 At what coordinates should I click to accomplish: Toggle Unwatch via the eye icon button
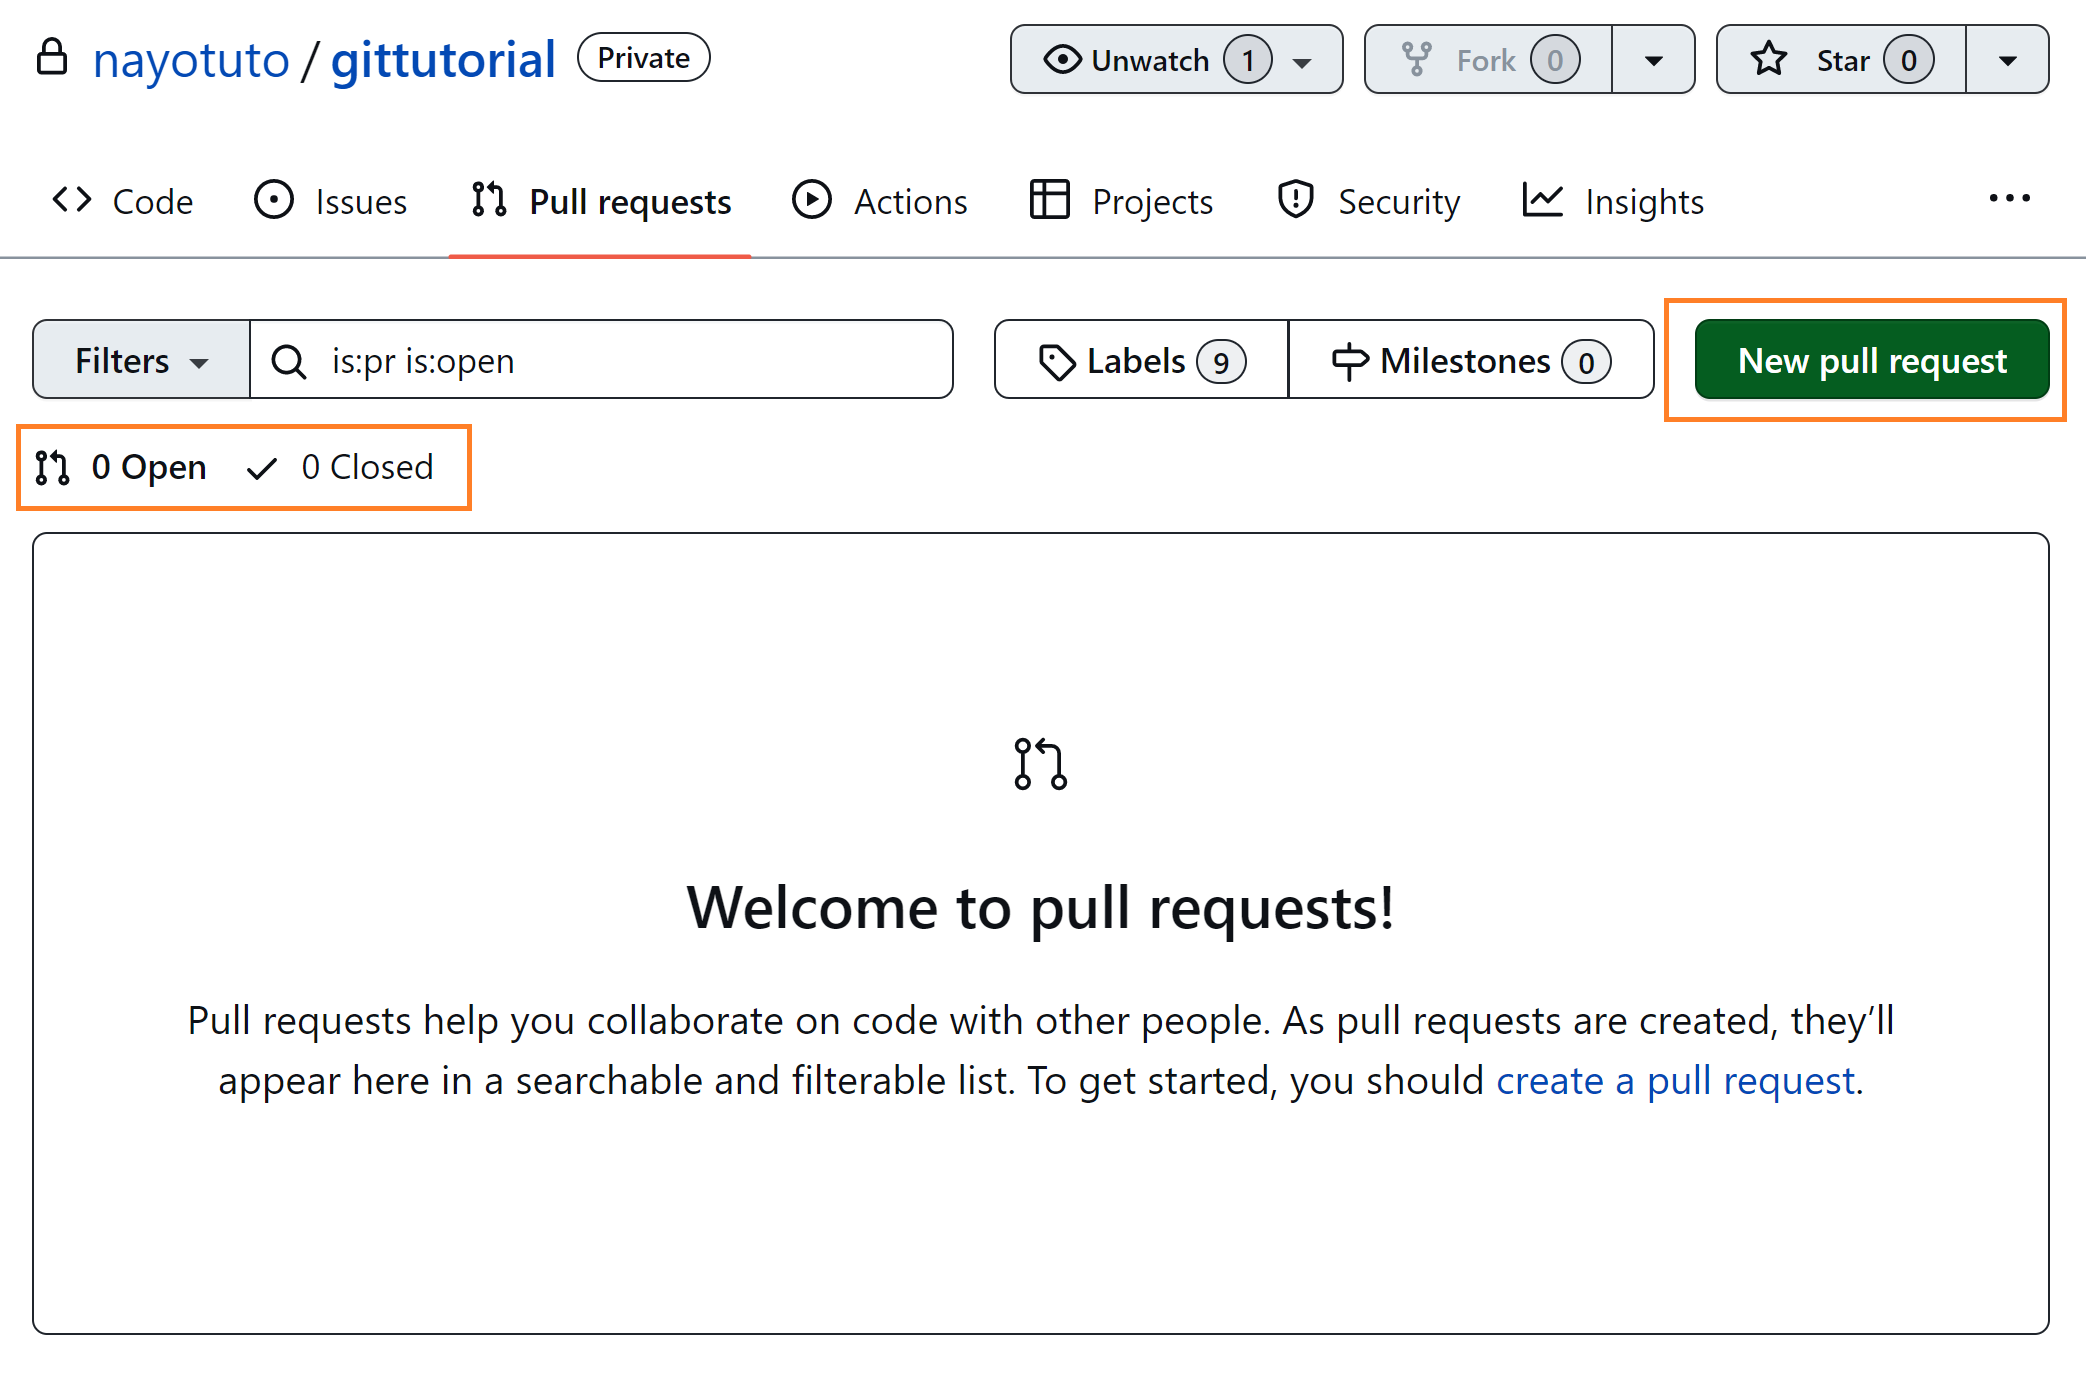(1062, 59)
